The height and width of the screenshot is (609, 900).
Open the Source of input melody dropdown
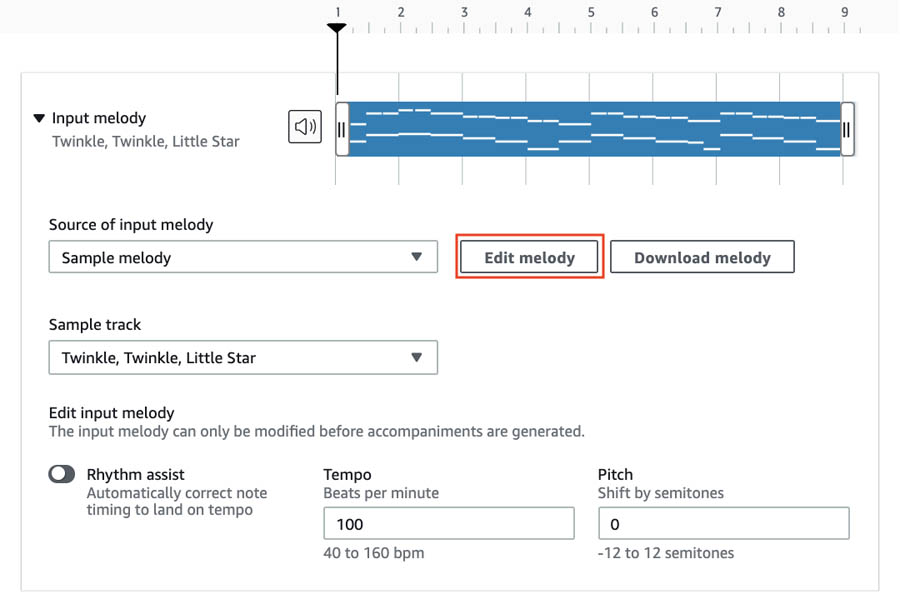coord(243,257)
